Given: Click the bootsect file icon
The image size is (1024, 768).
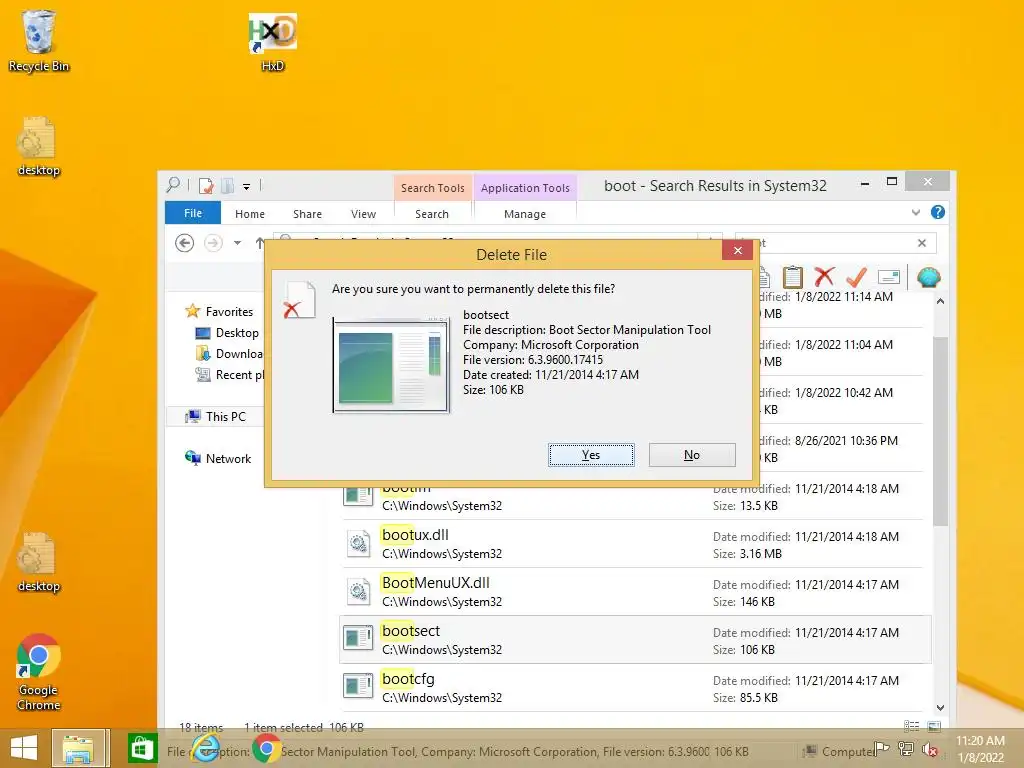Looking at the screenshot, I should pos(358,638).
